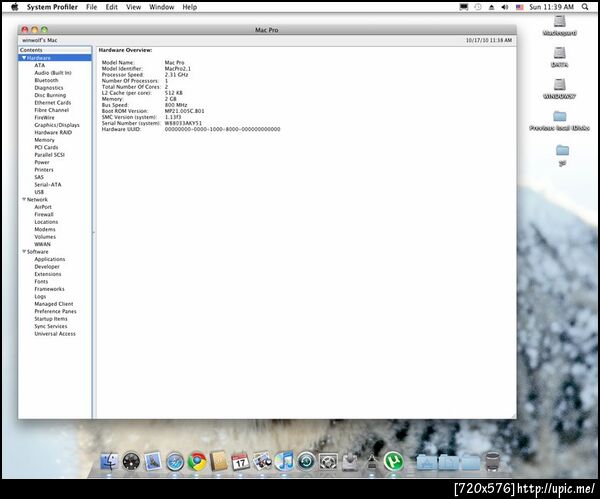This screenshot has width=600, height=499.
Task: Select the DATA drive on desktop
Action: pos(559,57)
